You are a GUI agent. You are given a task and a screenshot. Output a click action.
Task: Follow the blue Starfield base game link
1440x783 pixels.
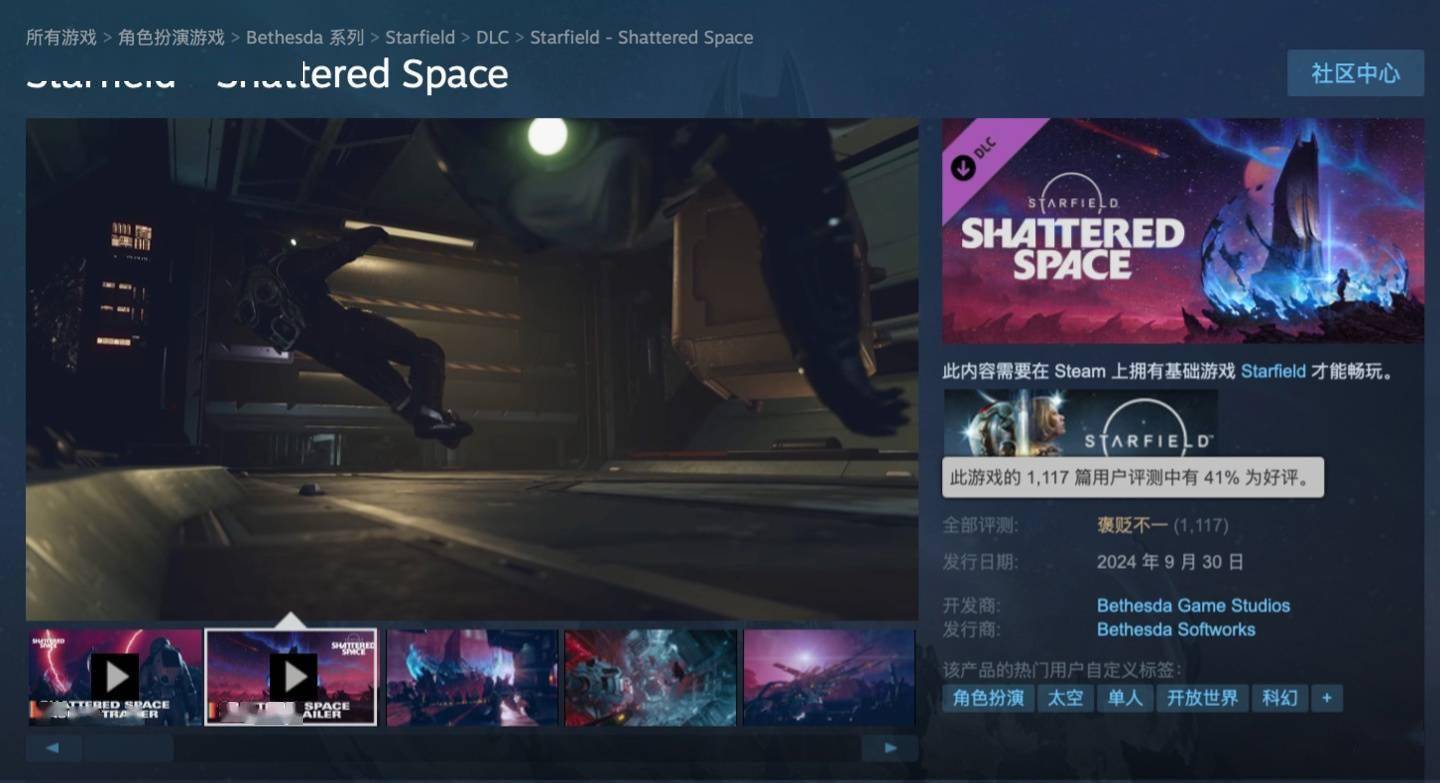1273,371
